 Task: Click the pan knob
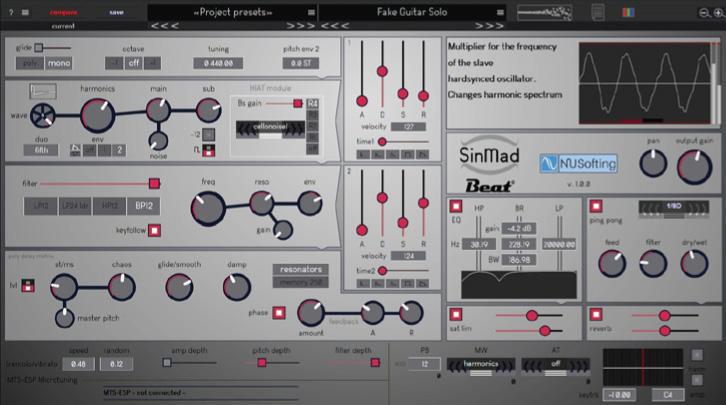[653, 163]
